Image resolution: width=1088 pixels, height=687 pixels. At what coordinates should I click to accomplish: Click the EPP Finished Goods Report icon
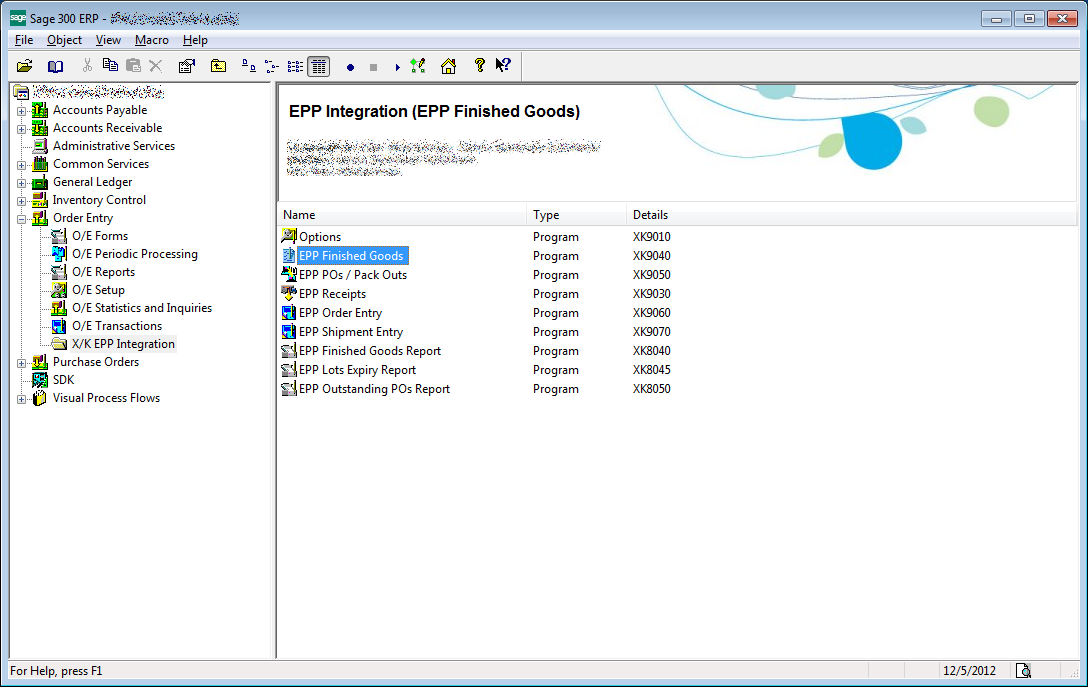289,350
